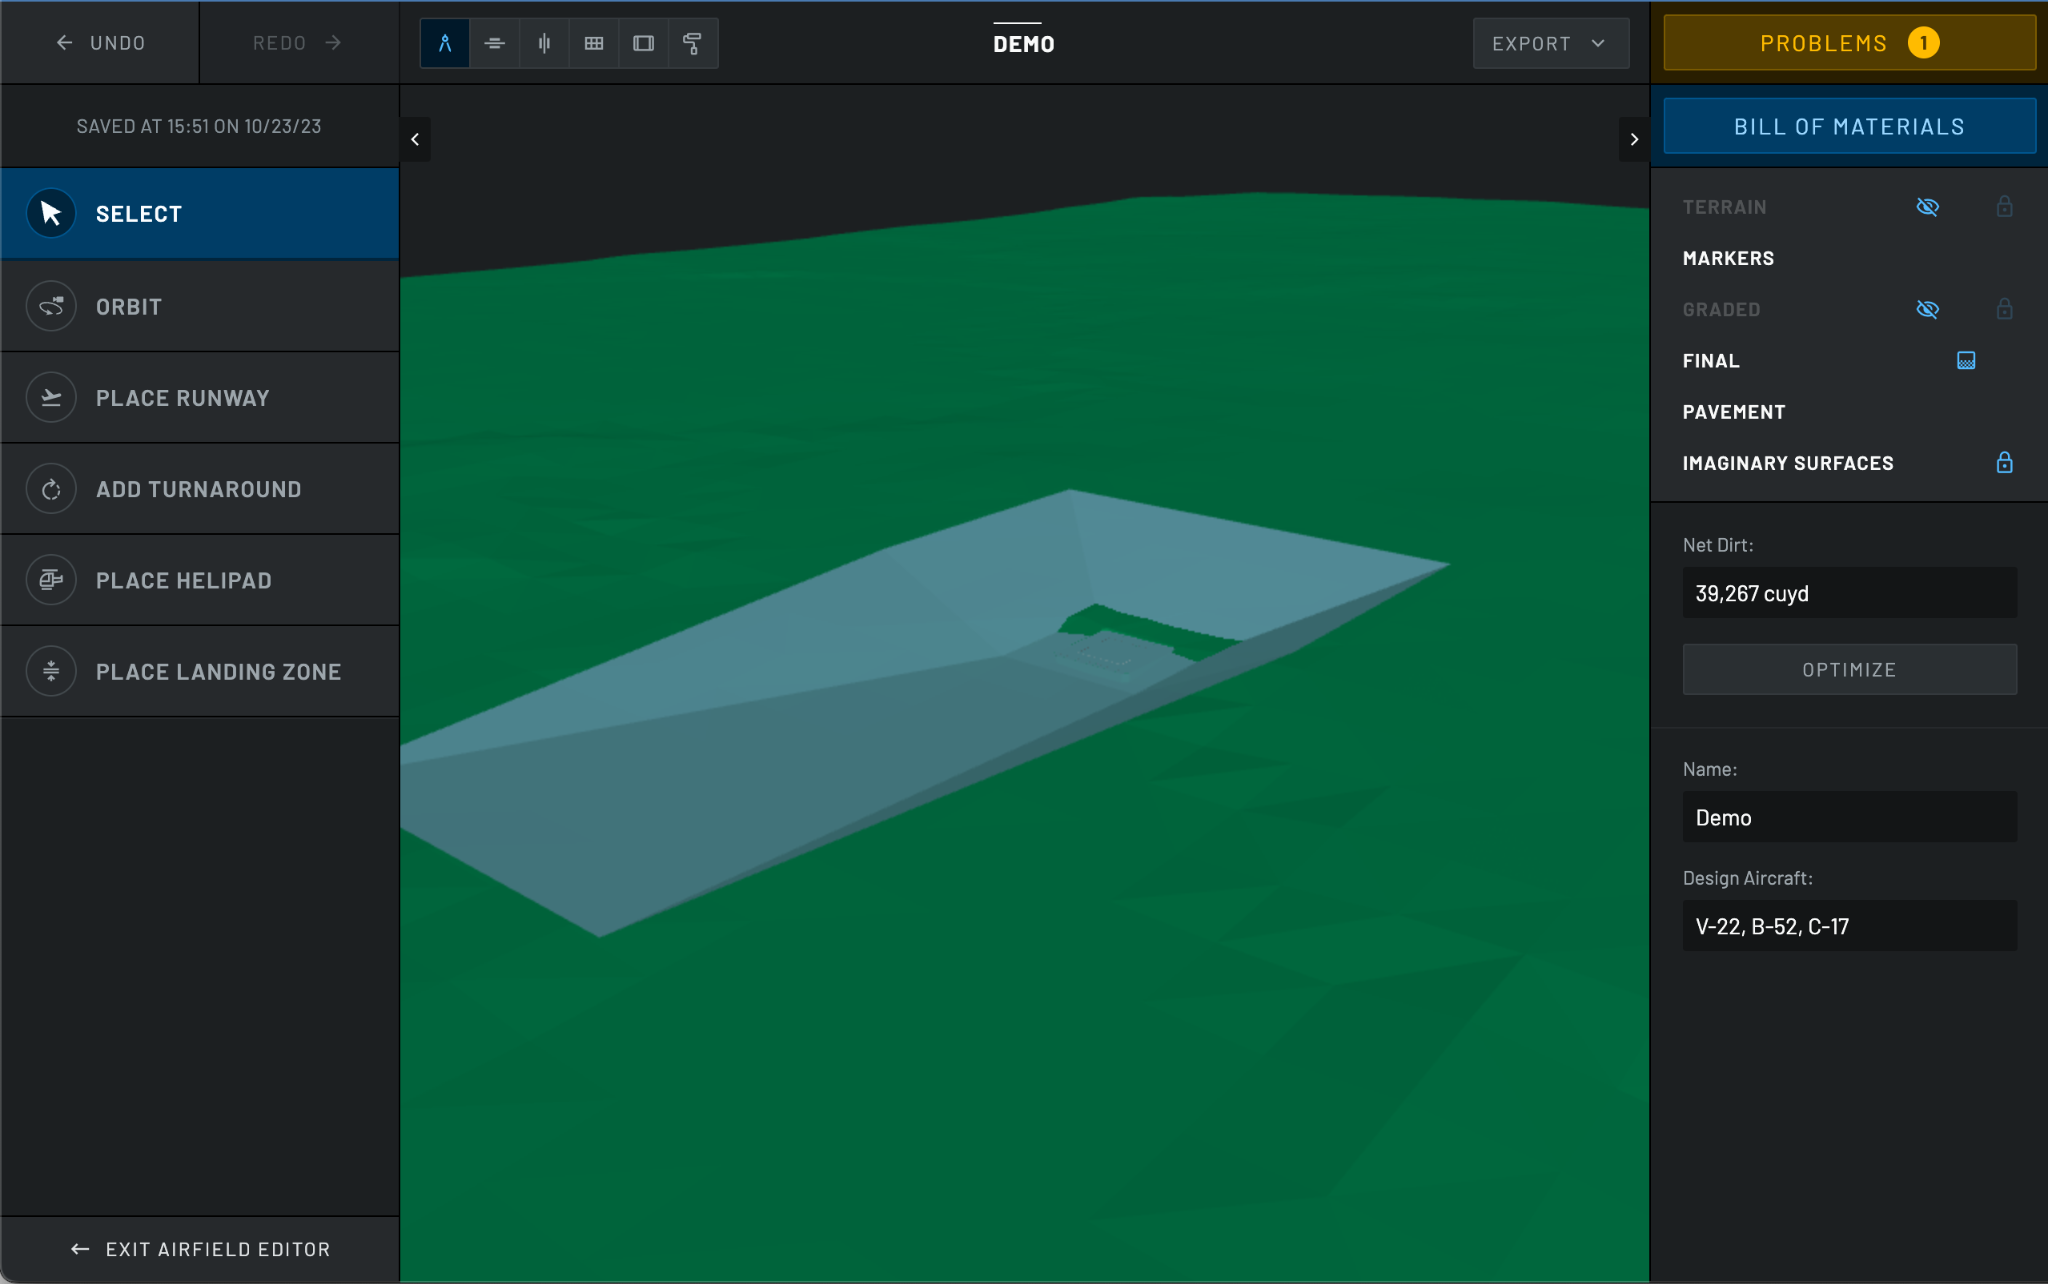Click the Design Aircraft input field
The width and height of the screenshot is (2048, 1284).
(1847, 926)
